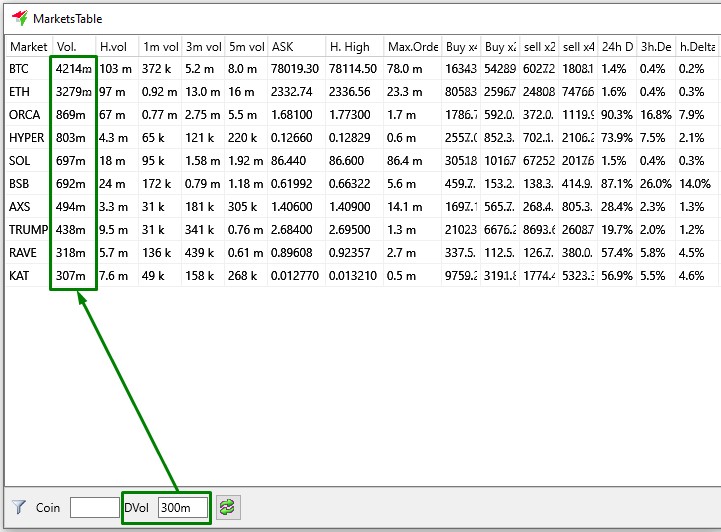721x532 pixels.
Task: Select the TRUMP market row
Action: [x=27, y=230]
